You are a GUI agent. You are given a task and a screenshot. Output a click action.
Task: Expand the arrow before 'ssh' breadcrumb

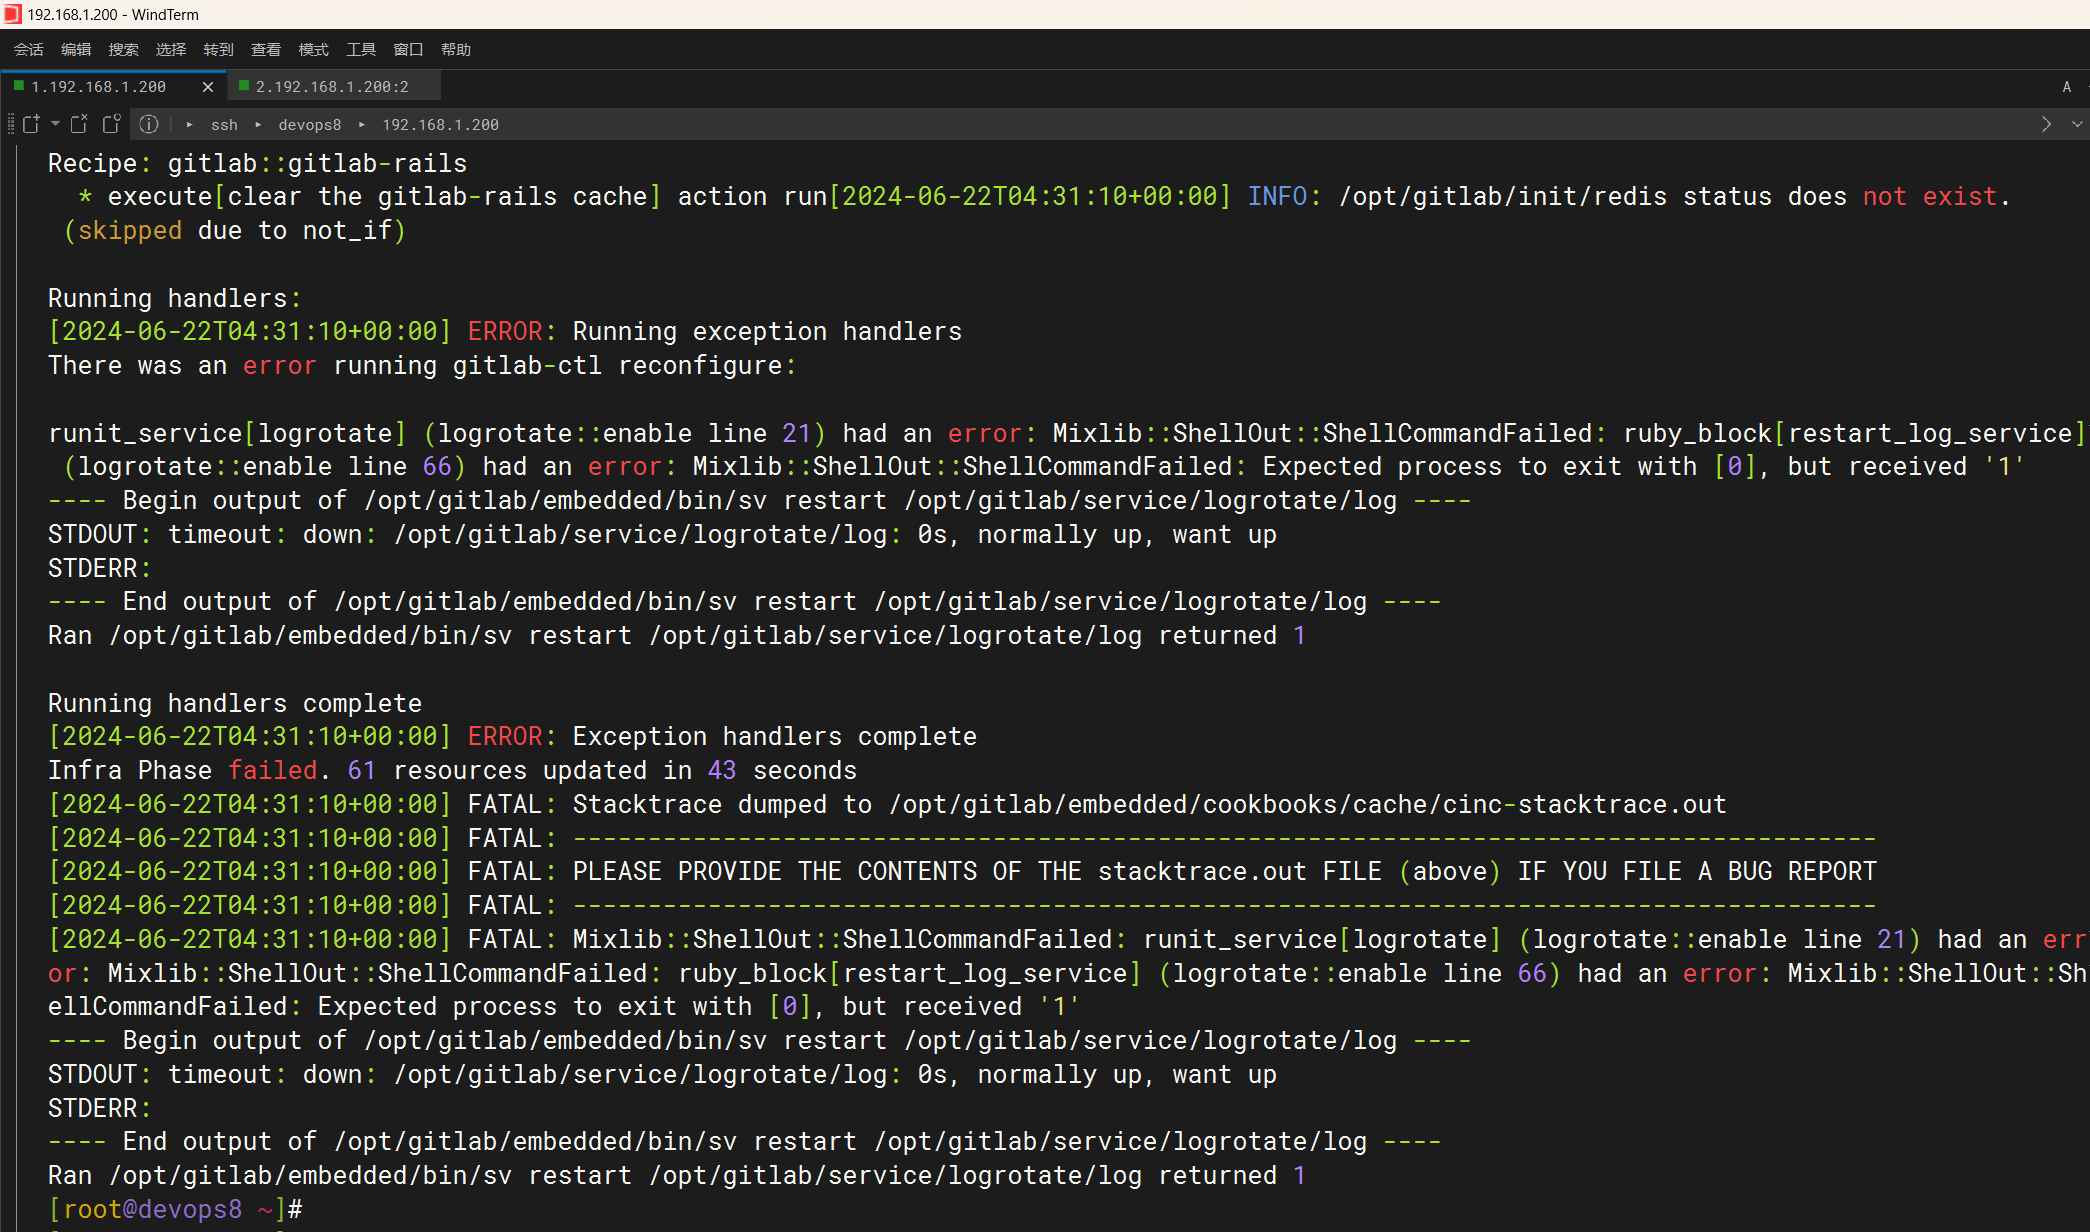189,125
